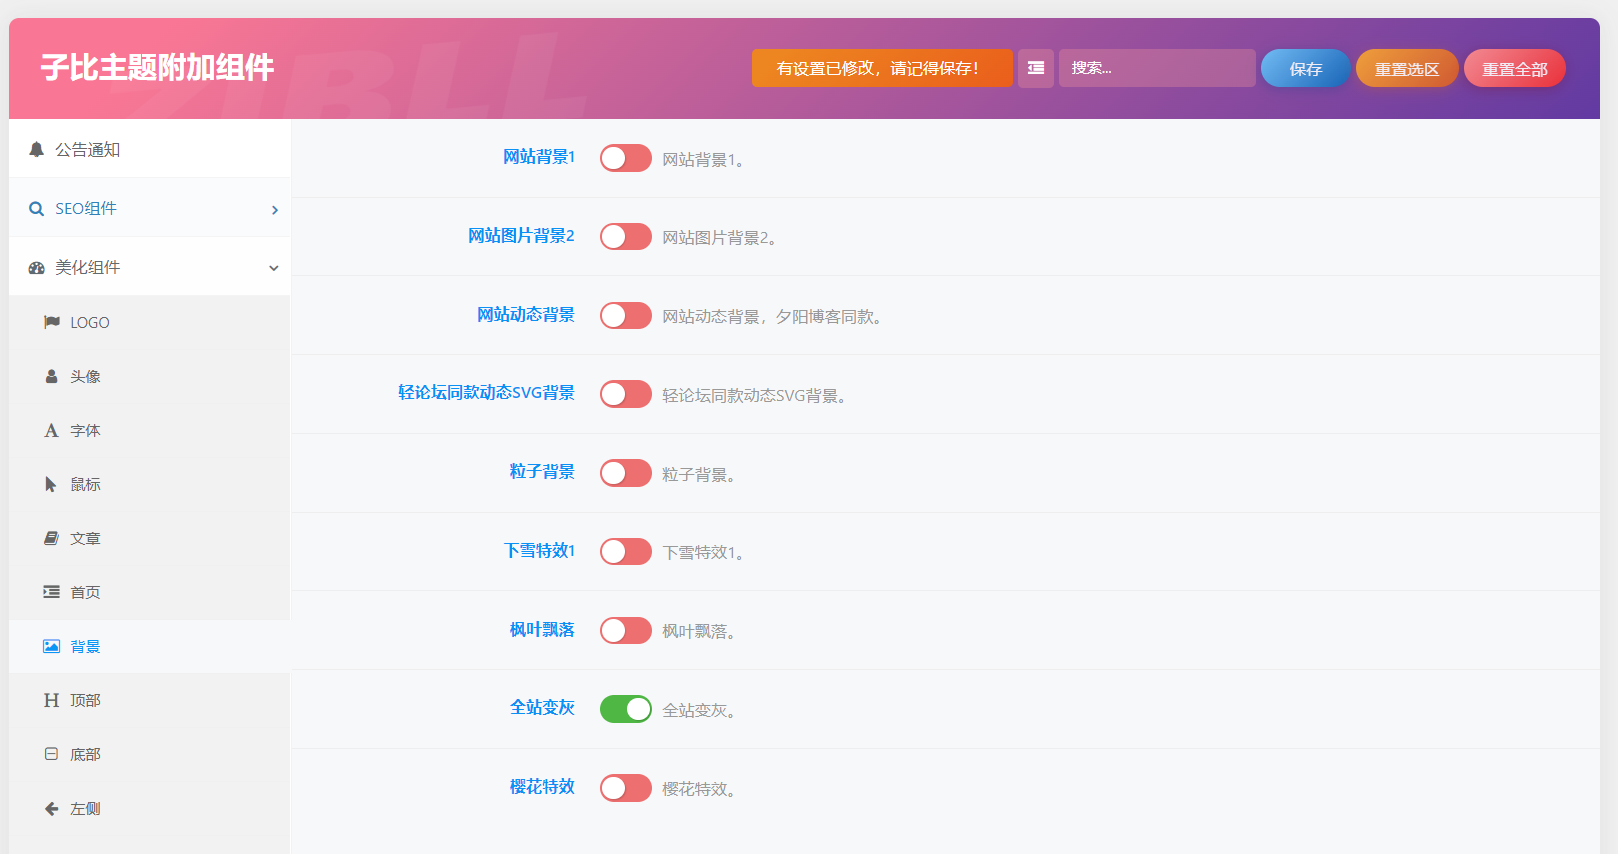Screen dimensions: 1618x854
Task: Click the expand-all list icon in header
Action: click(1036, 68)
